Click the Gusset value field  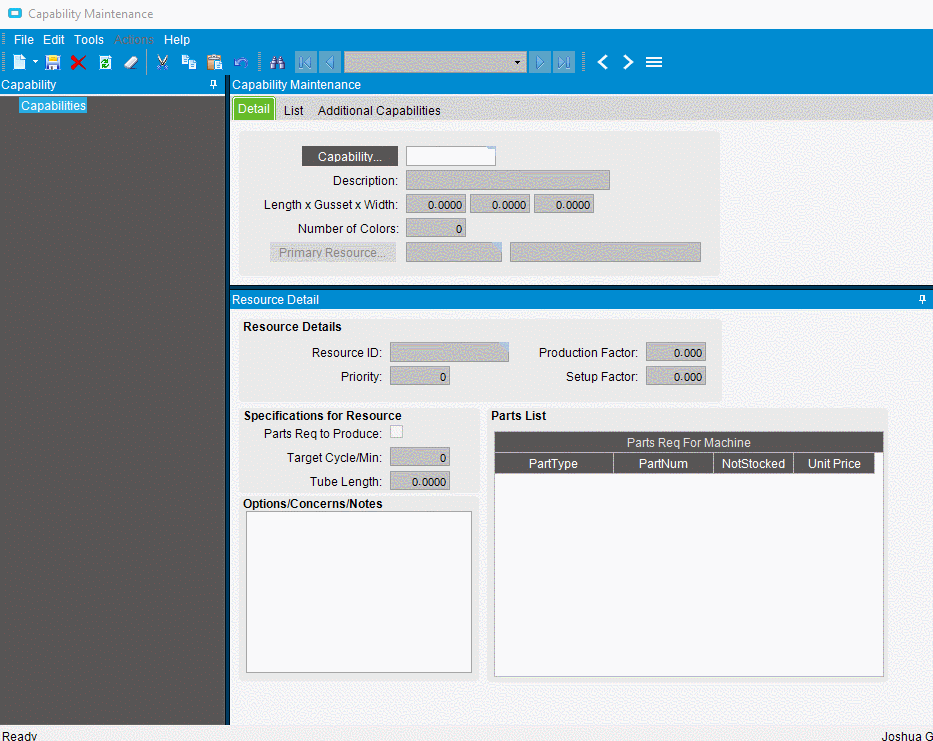[500, 204]
